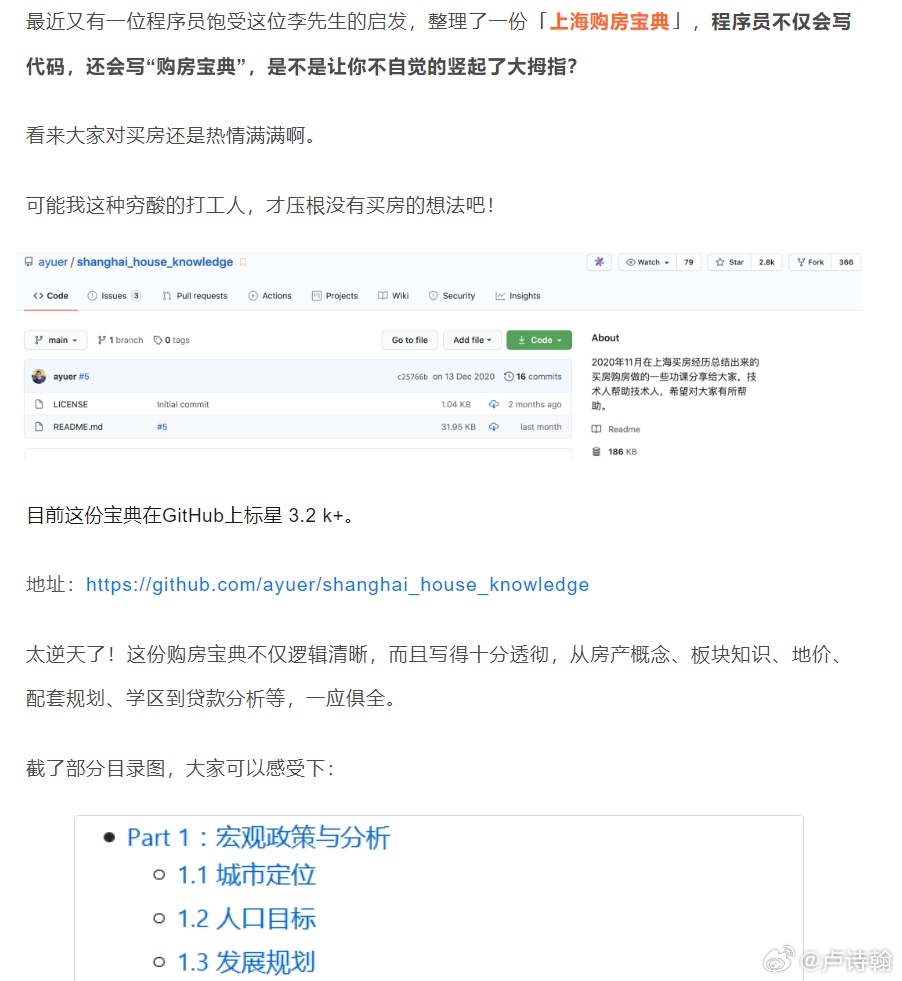This screenshot has width=902, height=981.
Task: Click commit hash c25766b
Action: [412, 377]
